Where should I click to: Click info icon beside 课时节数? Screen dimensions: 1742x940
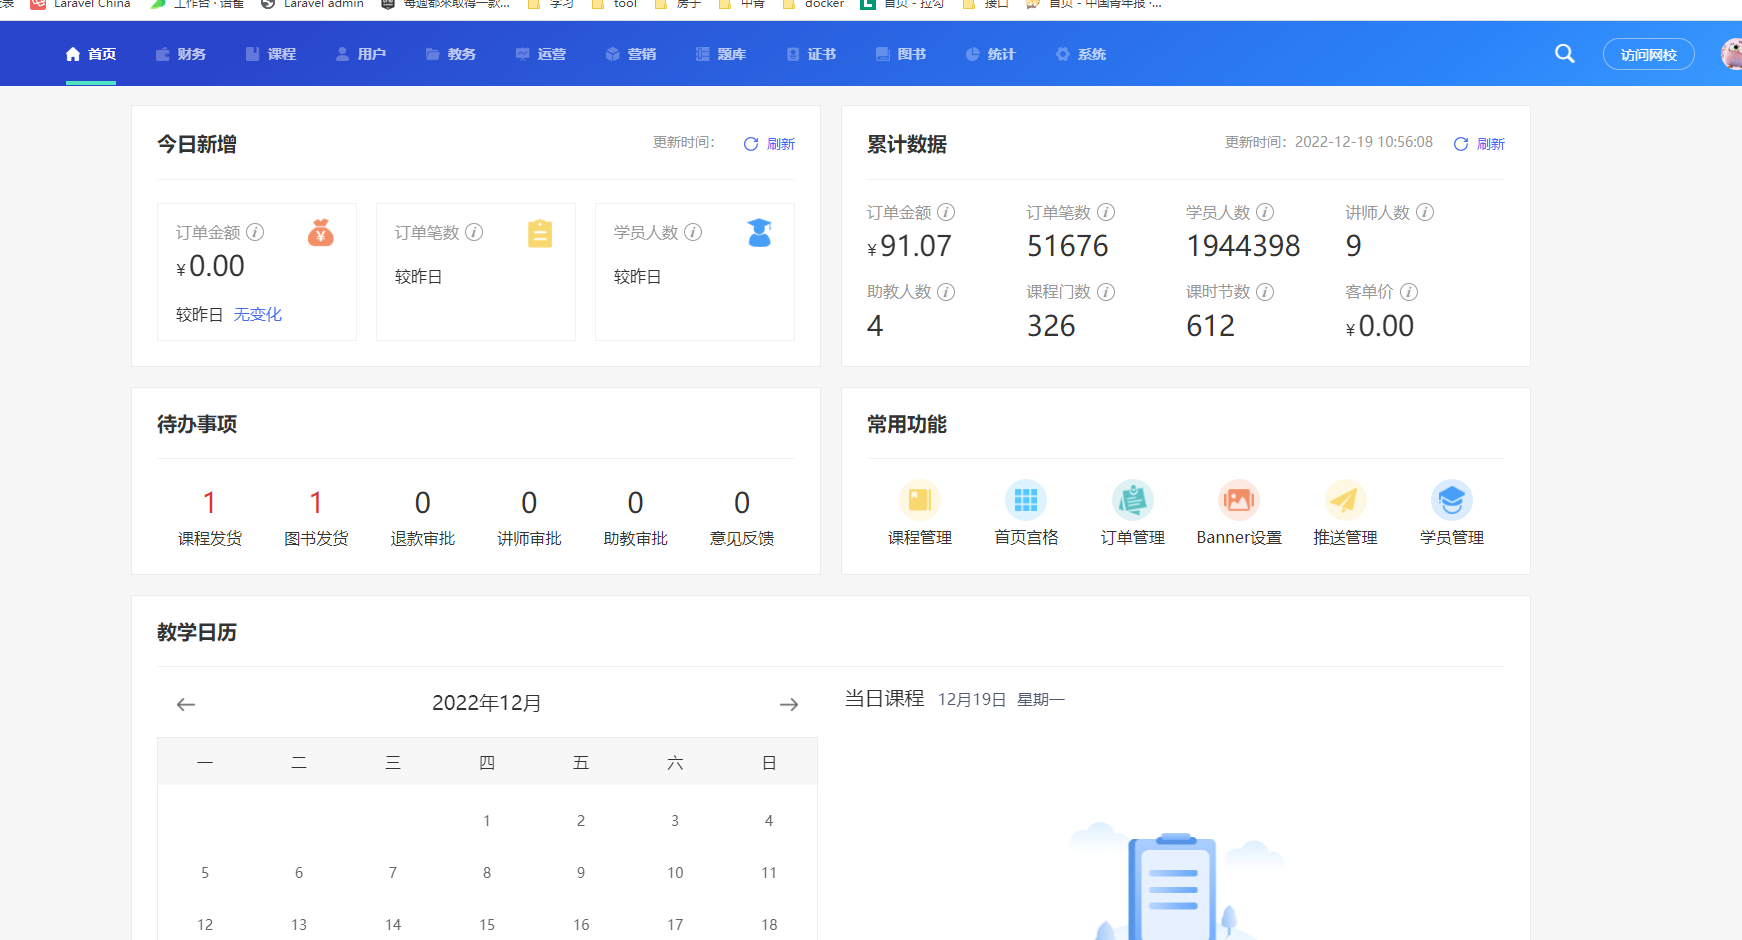[x=1265, y=292]
